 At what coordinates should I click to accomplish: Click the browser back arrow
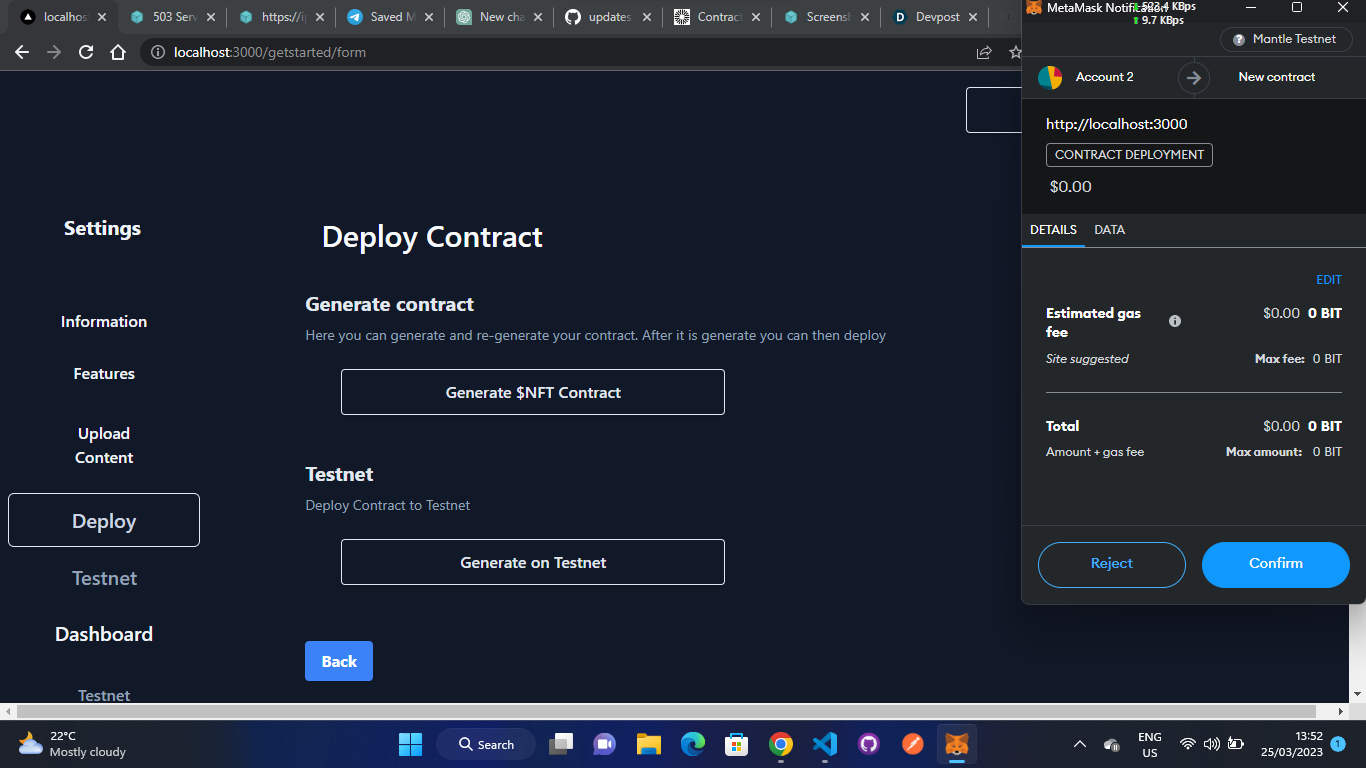[x=22, y=52]
